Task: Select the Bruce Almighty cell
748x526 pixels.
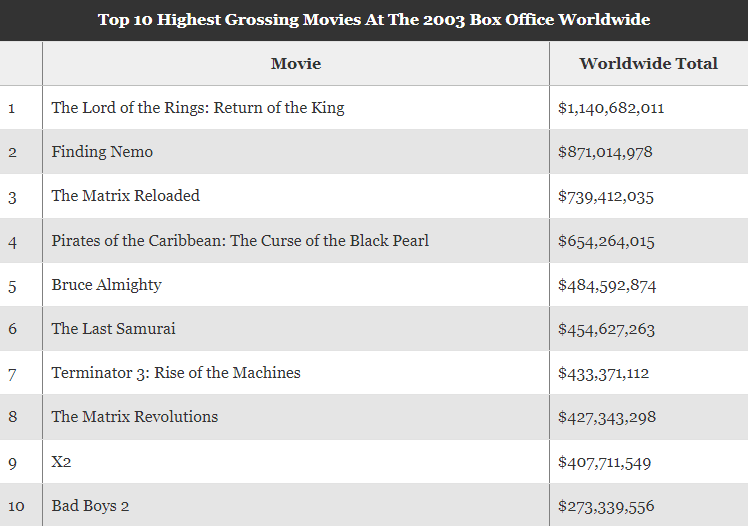Action: [x=107, y=285]
